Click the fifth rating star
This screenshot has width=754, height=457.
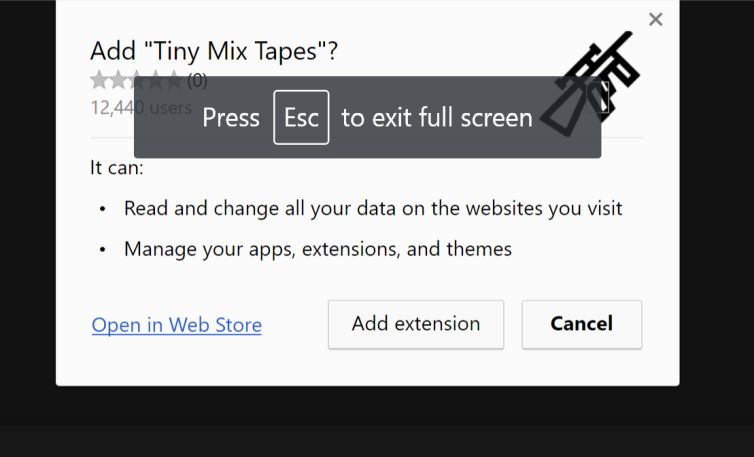pos(173,80)
